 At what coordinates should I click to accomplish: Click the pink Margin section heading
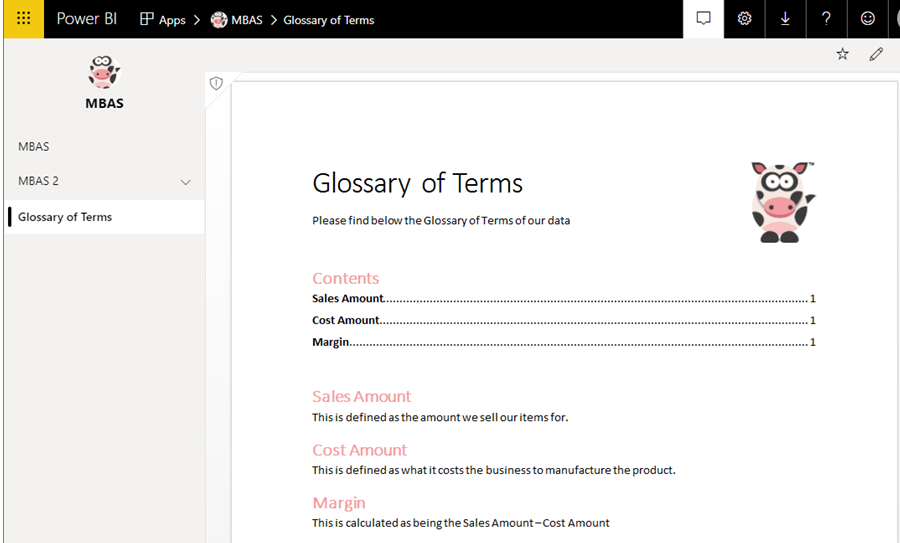[x=339, y=503]
